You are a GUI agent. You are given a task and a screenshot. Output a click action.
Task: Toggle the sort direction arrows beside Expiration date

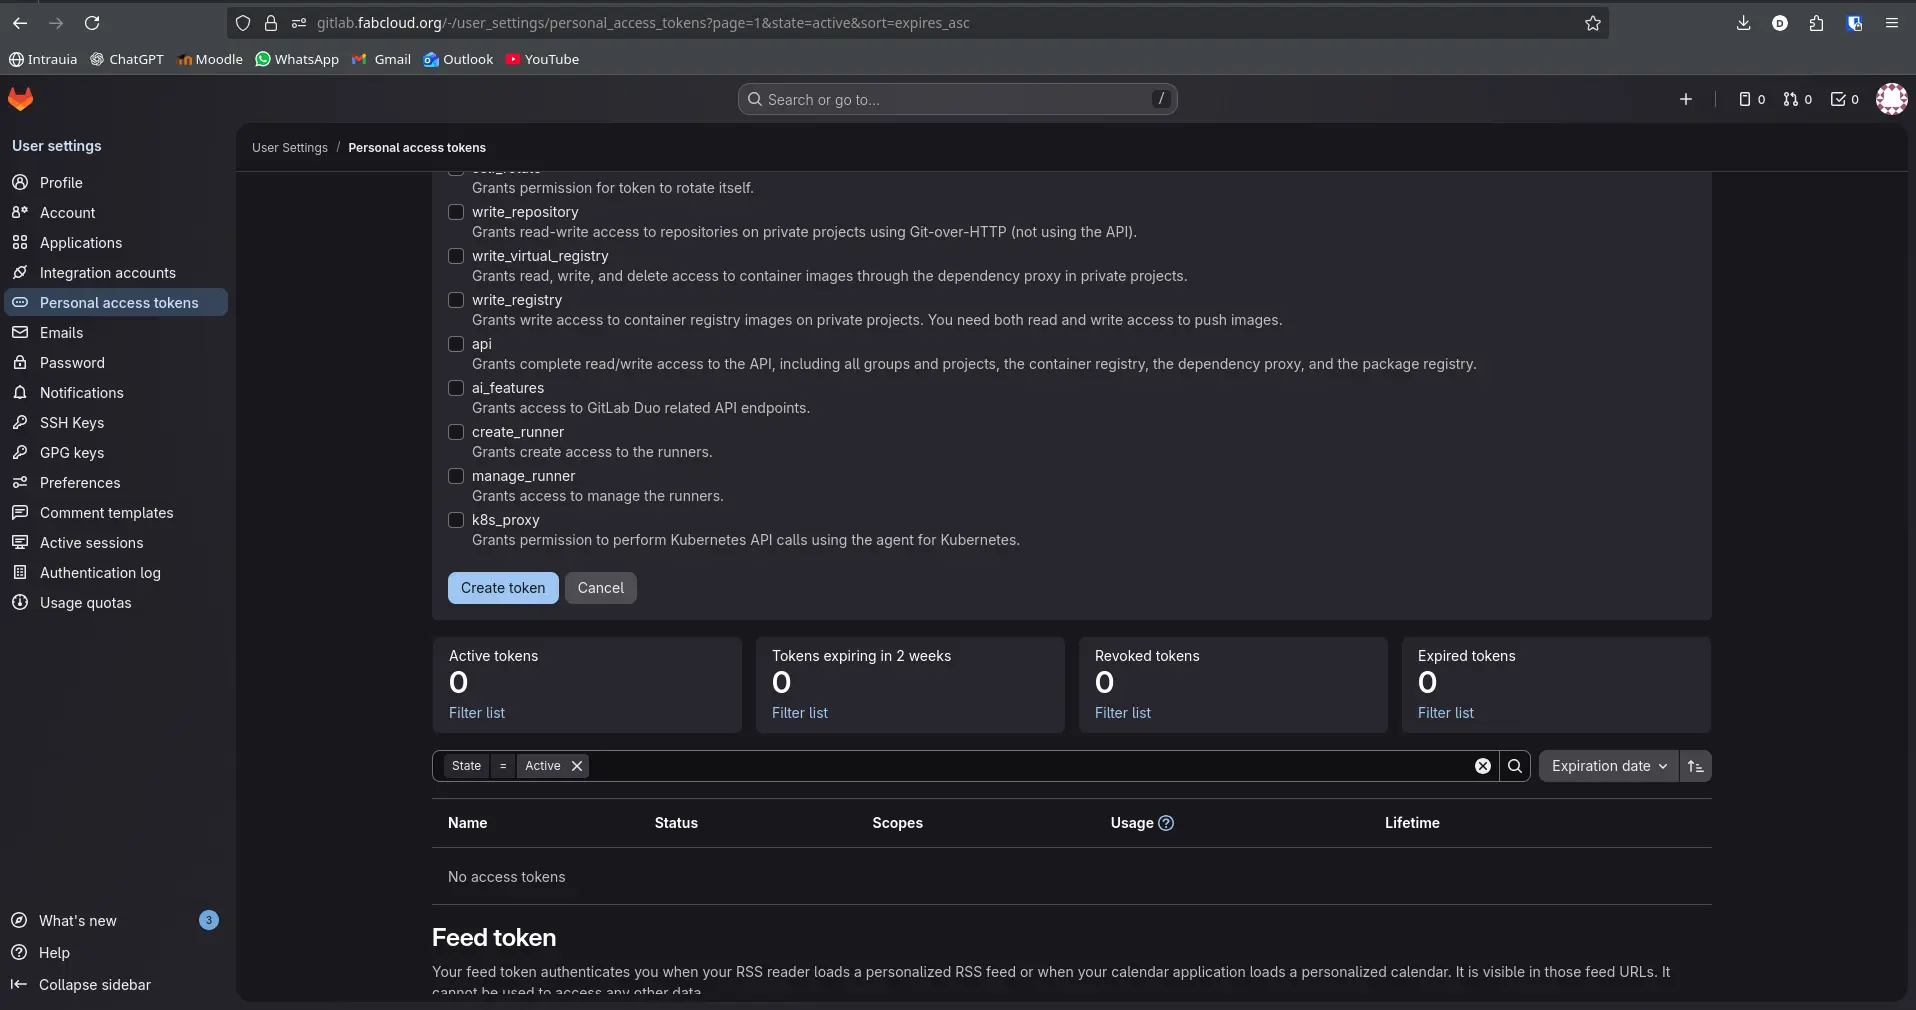tap(1696, 766)
